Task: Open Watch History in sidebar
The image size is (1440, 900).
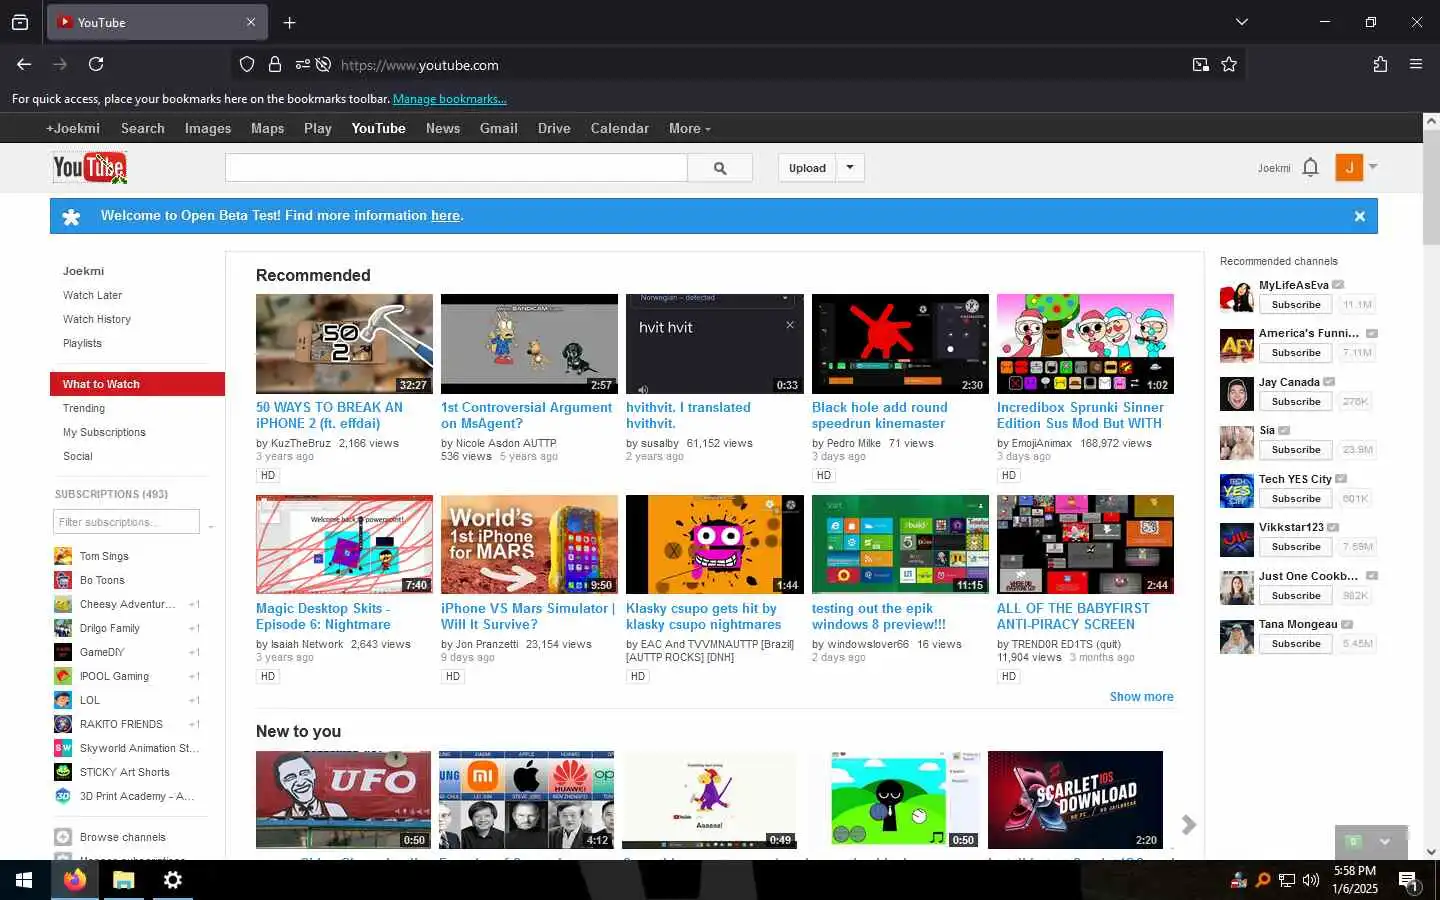Action: click(x=97, y=319)
